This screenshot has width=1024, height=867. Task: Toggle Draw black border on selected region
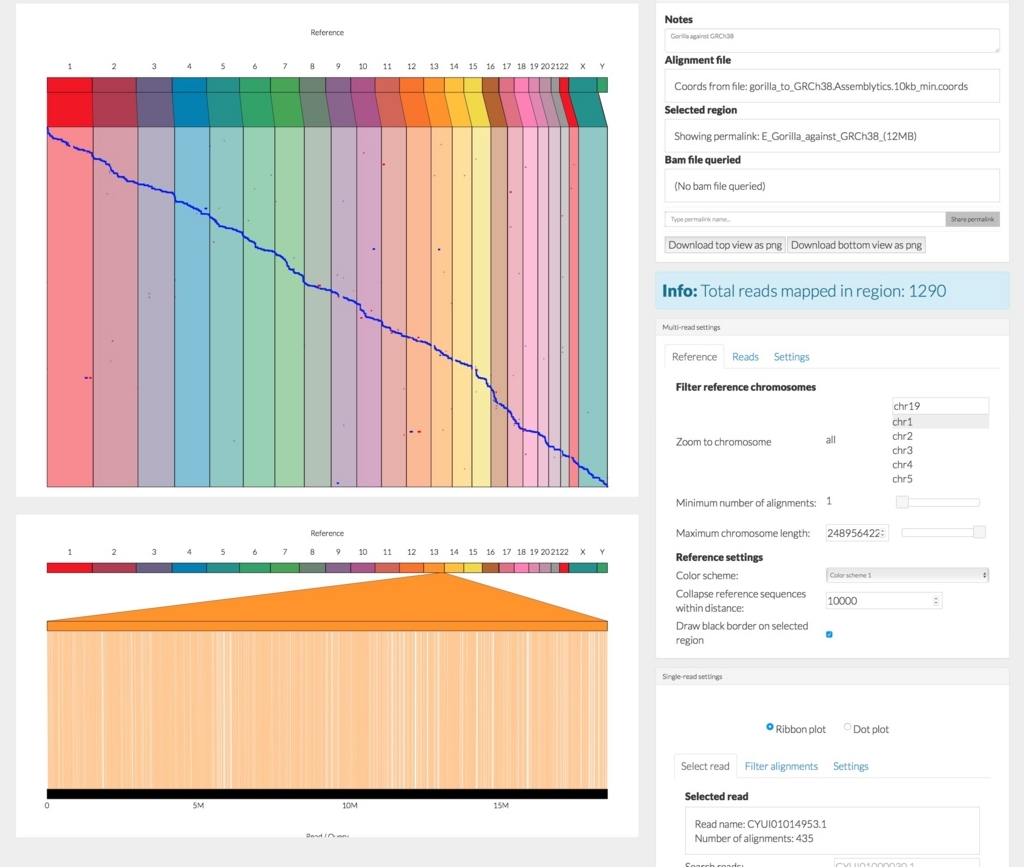(829, 634)
